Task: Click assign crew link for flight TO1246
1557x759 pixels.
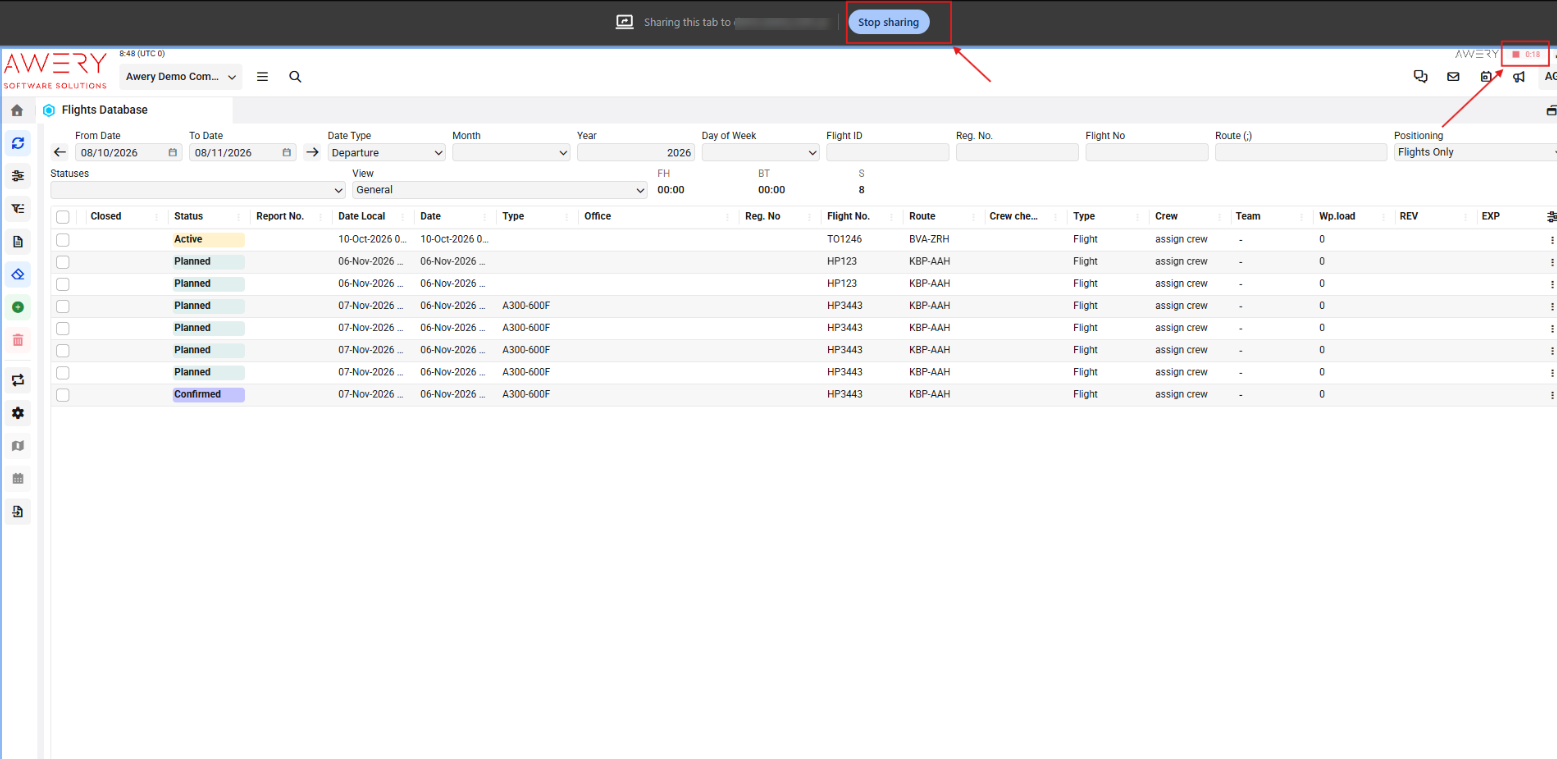Action: (x=1182, y=240)
